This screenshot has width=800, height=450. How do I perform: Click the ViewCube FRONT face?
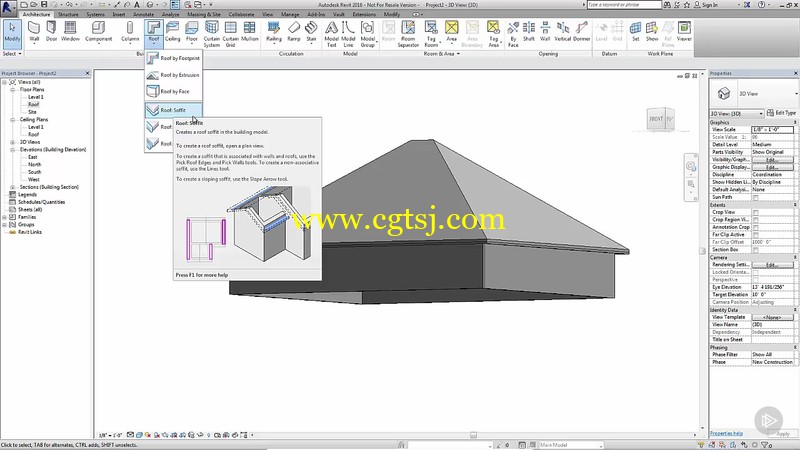[656, 119]
